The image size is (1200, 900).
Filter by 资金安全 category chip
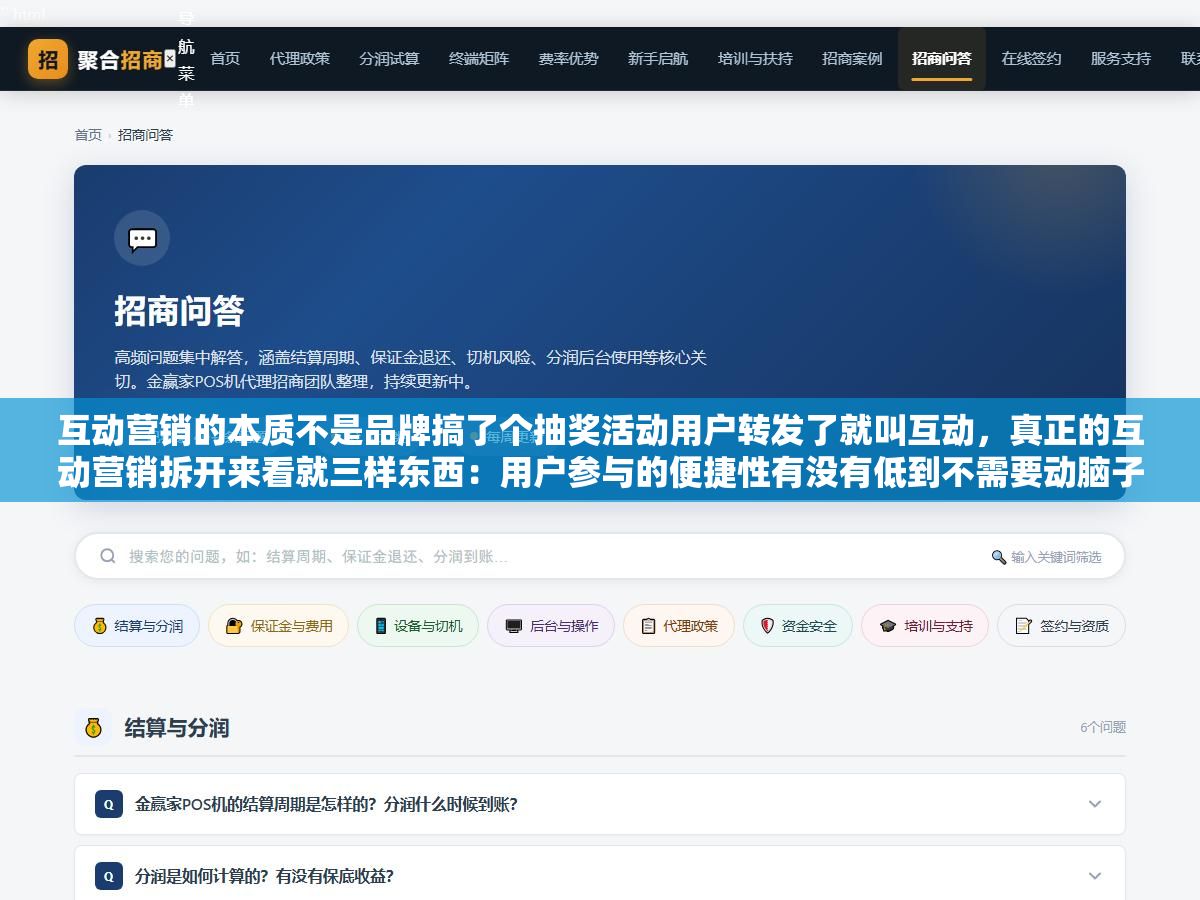[798, 626]
